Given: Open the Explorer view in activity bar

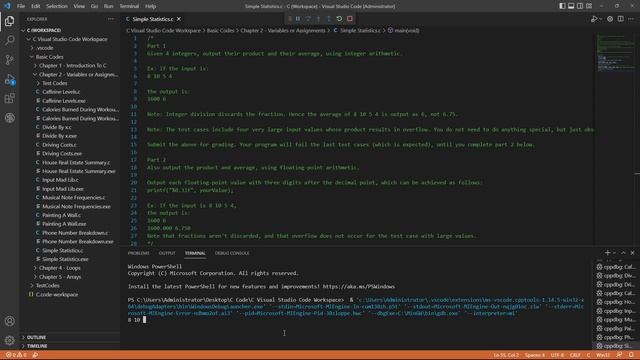Looking at the screenshot, I should [x=9, y=21].
